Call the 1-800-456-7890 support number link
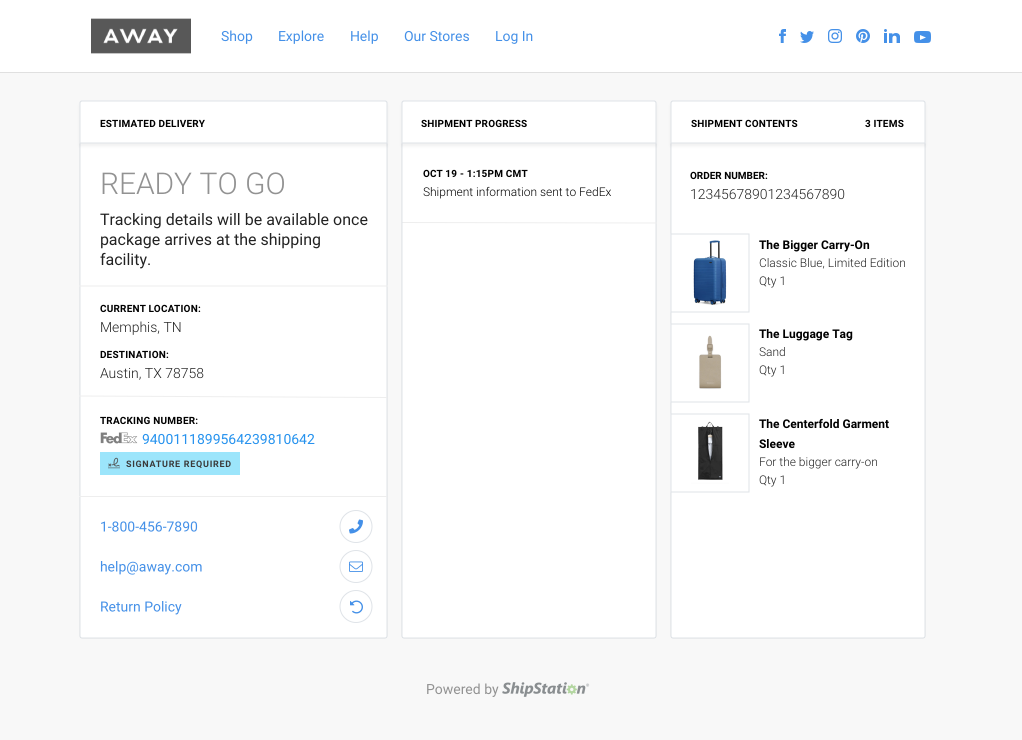The width and height of the screenshot is (1022, 740). click(x=149, y=527)
